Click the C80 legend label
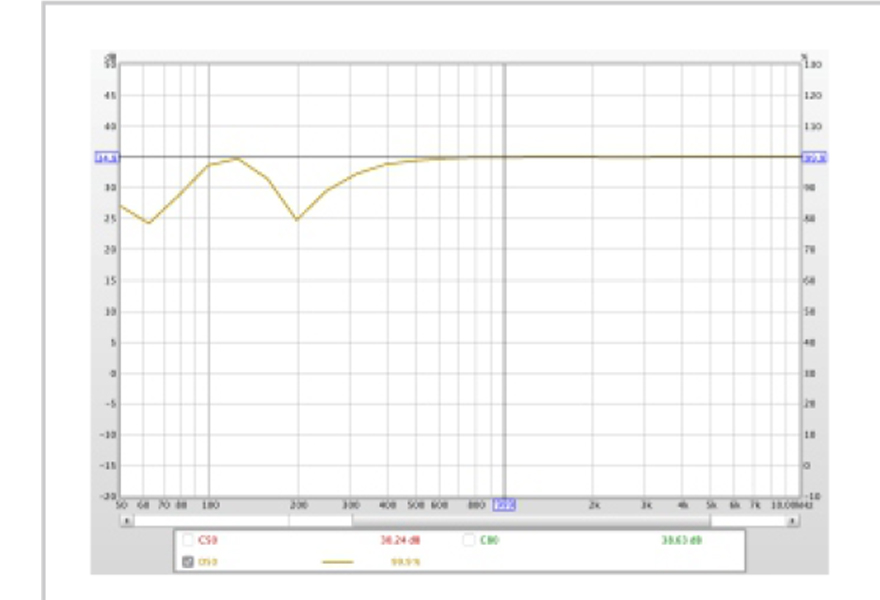This screenshot has width=880, height=600. [x=489, y=540]
